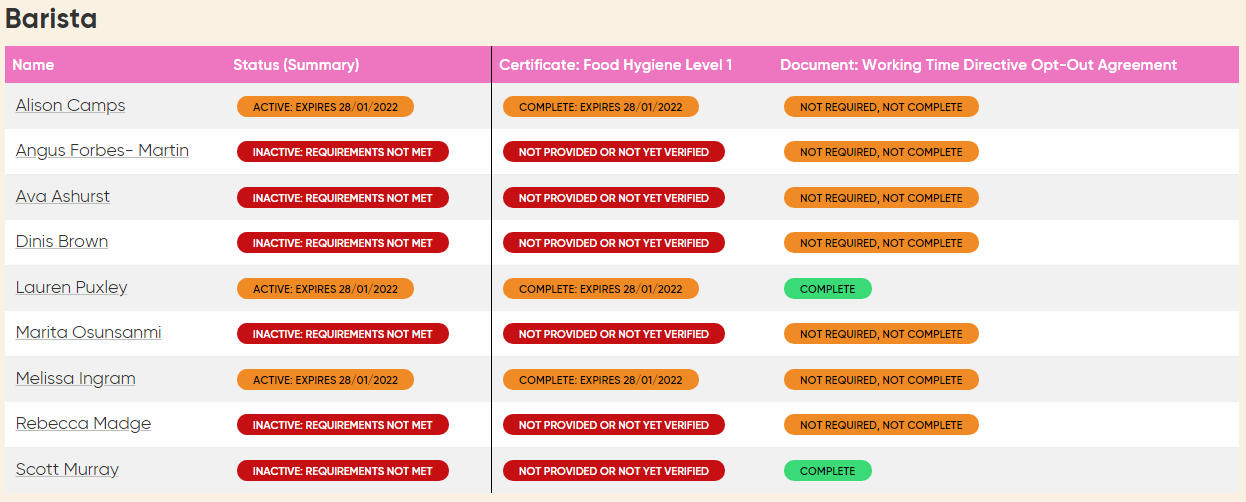Viewport: 1246px width, 502px height.
Task: Click Melissa Ingram opt-out not required badge
Action: click(881, 380)
